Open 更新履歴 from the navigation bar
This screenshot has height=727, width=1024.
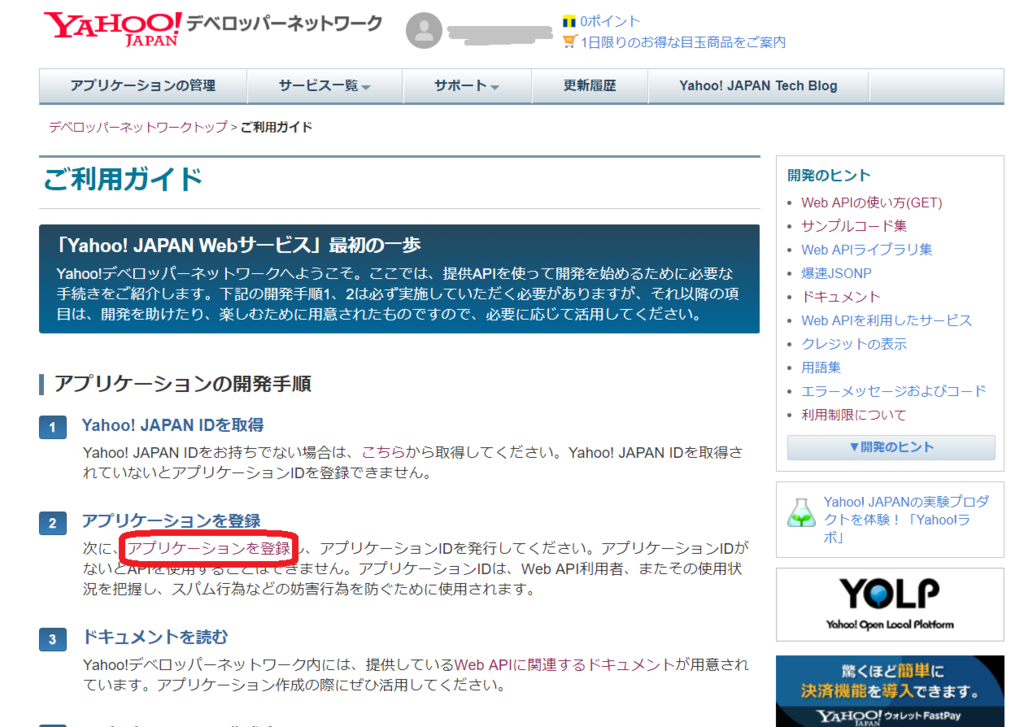coord(590,86)
